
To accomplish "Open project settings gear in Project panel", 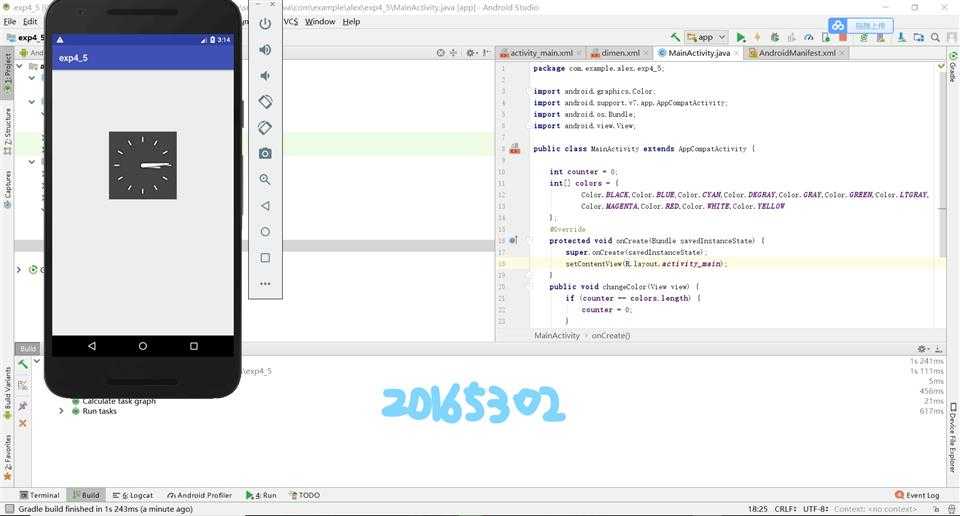I will [470, 53].
